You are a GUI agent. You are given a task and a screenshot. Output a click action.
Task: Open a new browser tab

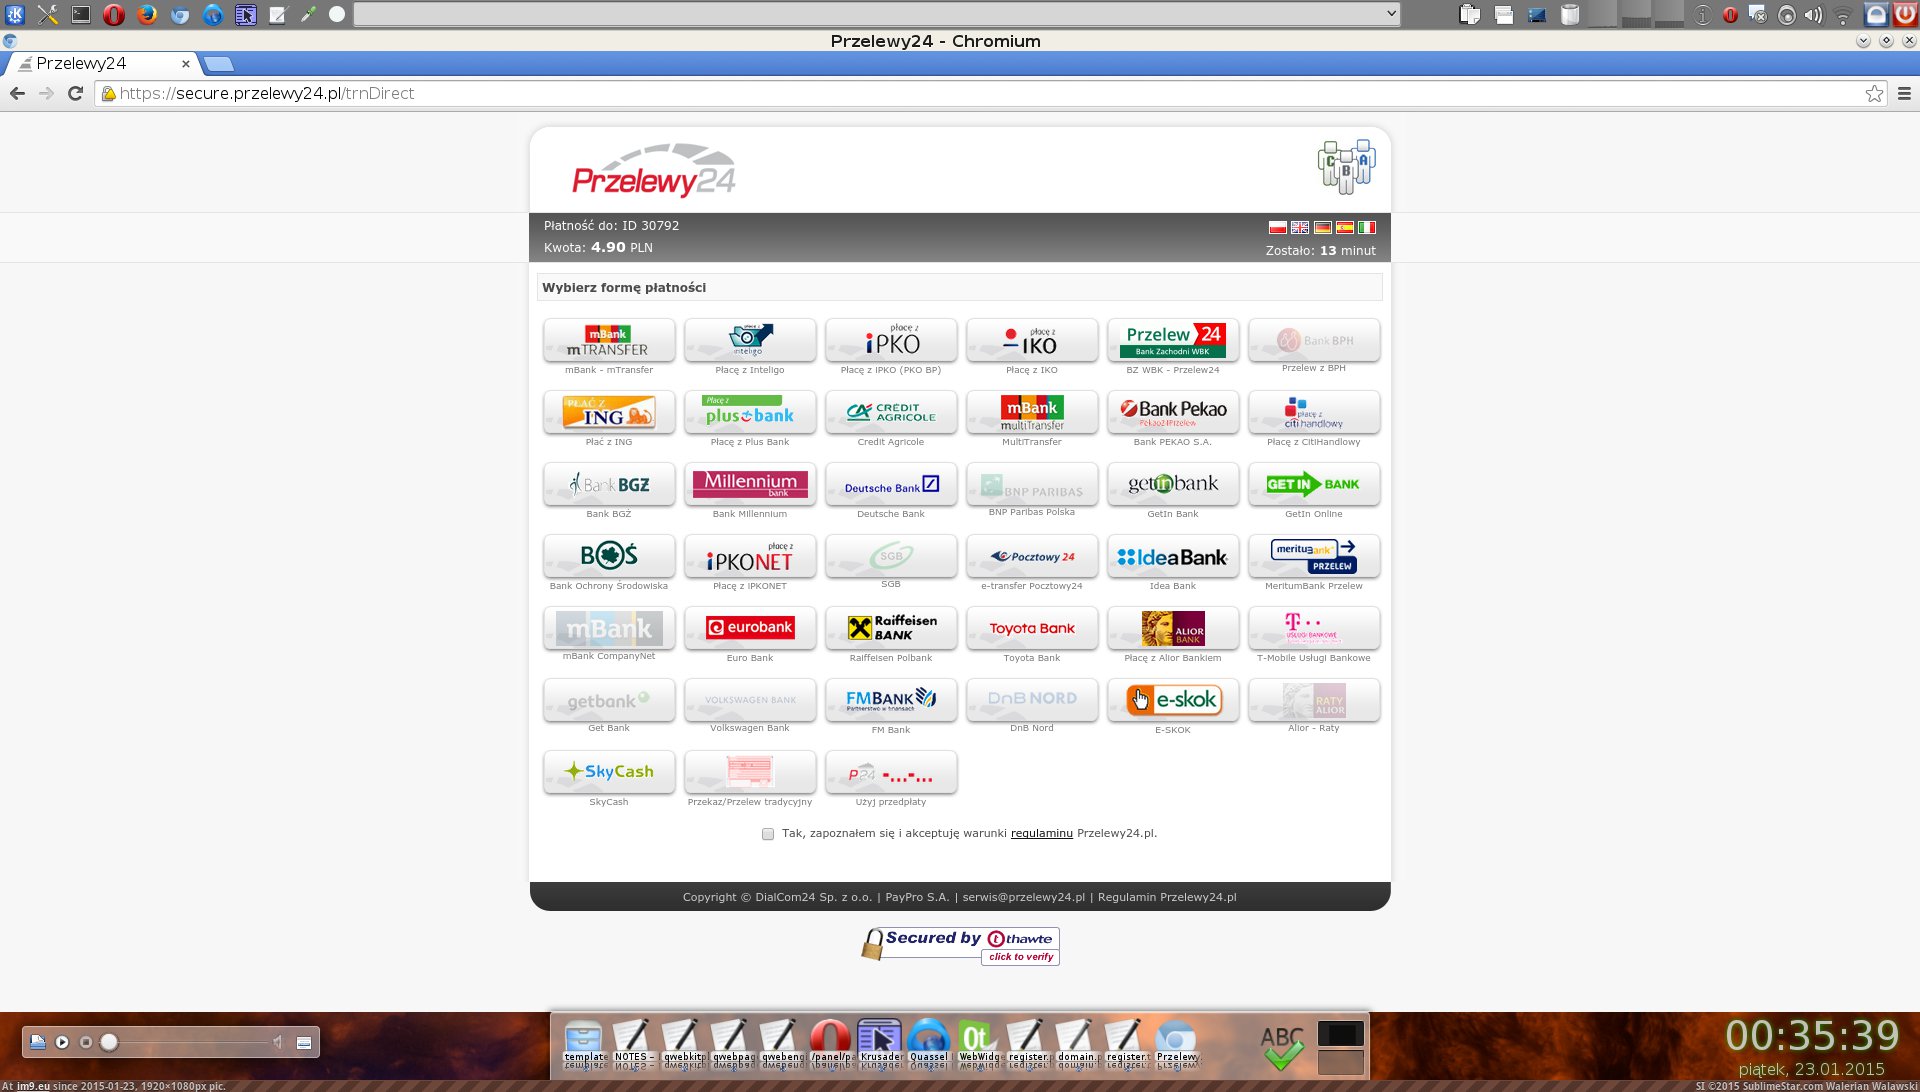point(218,64)
